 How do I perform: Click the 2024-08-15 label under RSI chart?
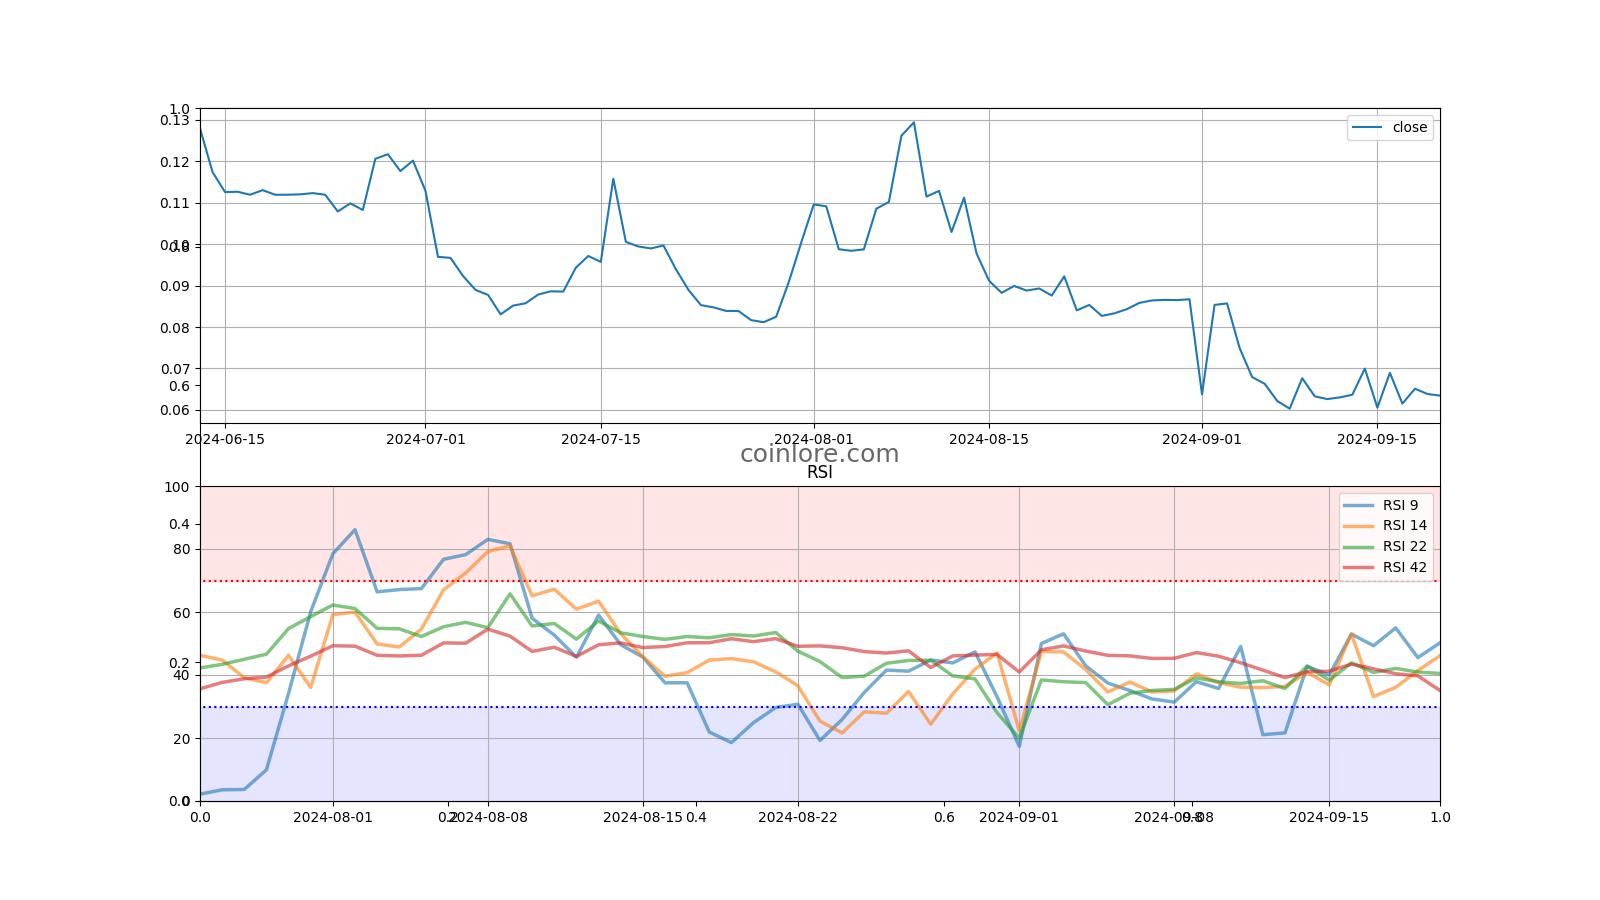pyautogui.click(x=643, y=817)
